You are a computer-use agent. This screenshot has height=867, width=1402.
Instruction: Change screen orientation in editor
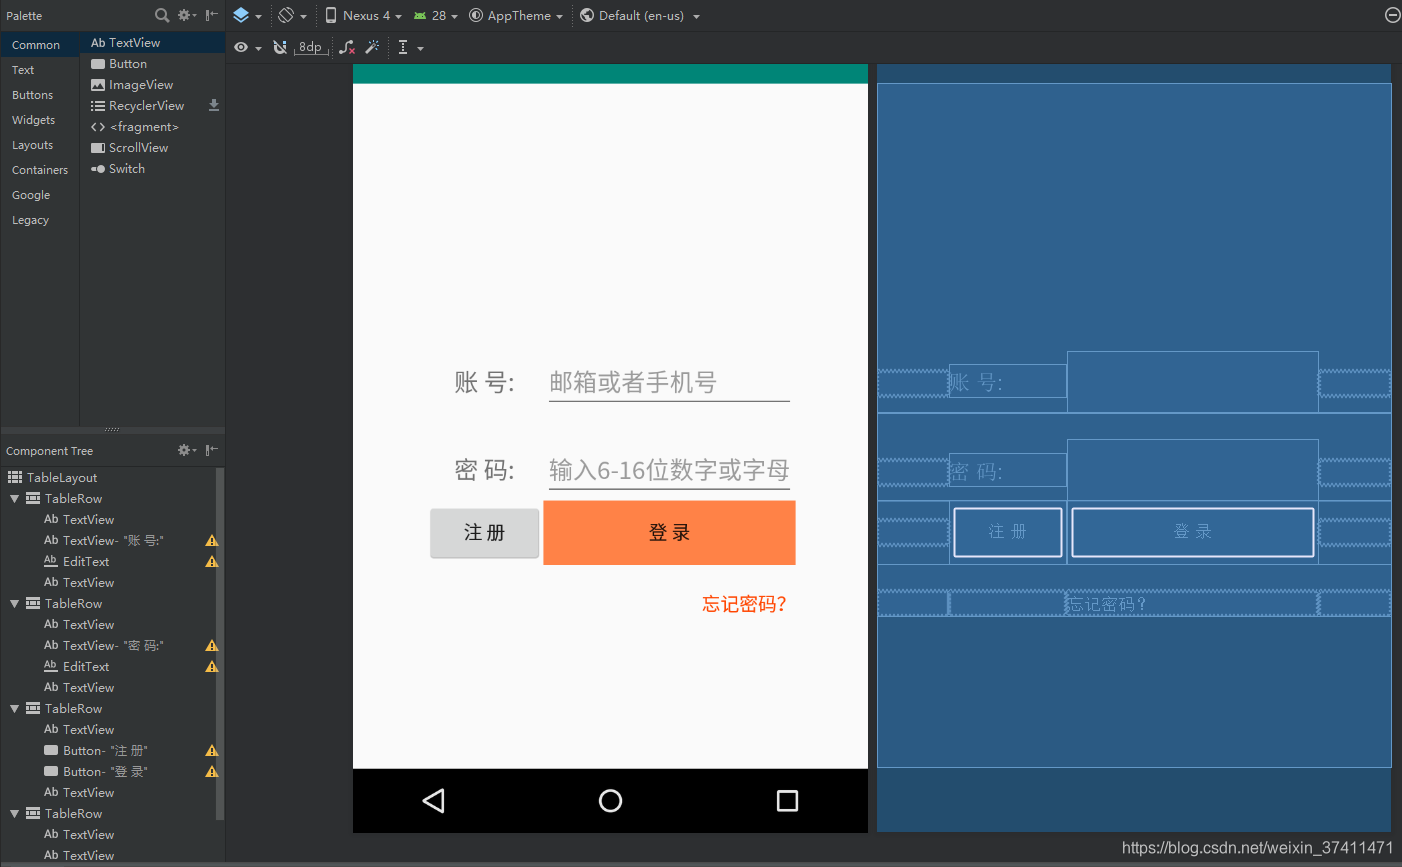pyautogui.click(x=292, y=15)
